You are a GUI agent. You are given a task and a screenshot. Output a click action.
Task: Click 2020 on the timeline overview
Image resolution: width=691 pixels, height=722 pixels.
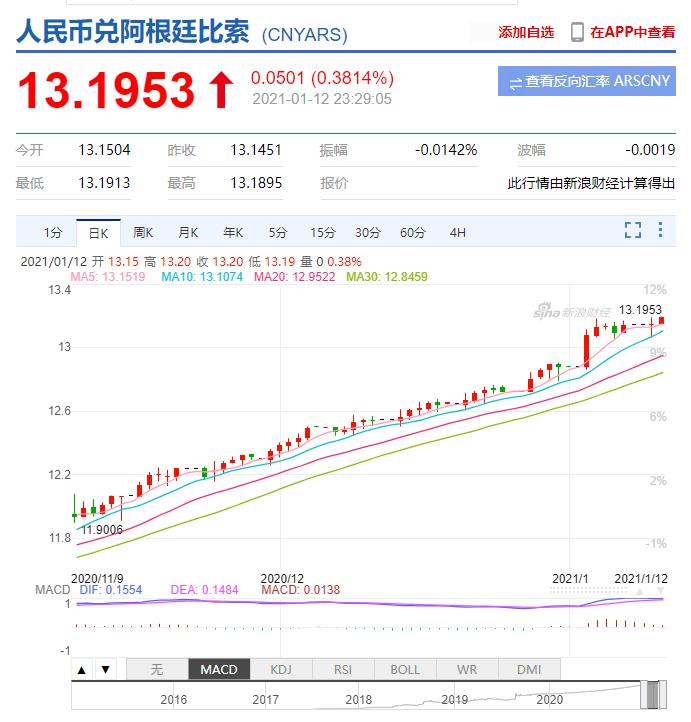550,700
